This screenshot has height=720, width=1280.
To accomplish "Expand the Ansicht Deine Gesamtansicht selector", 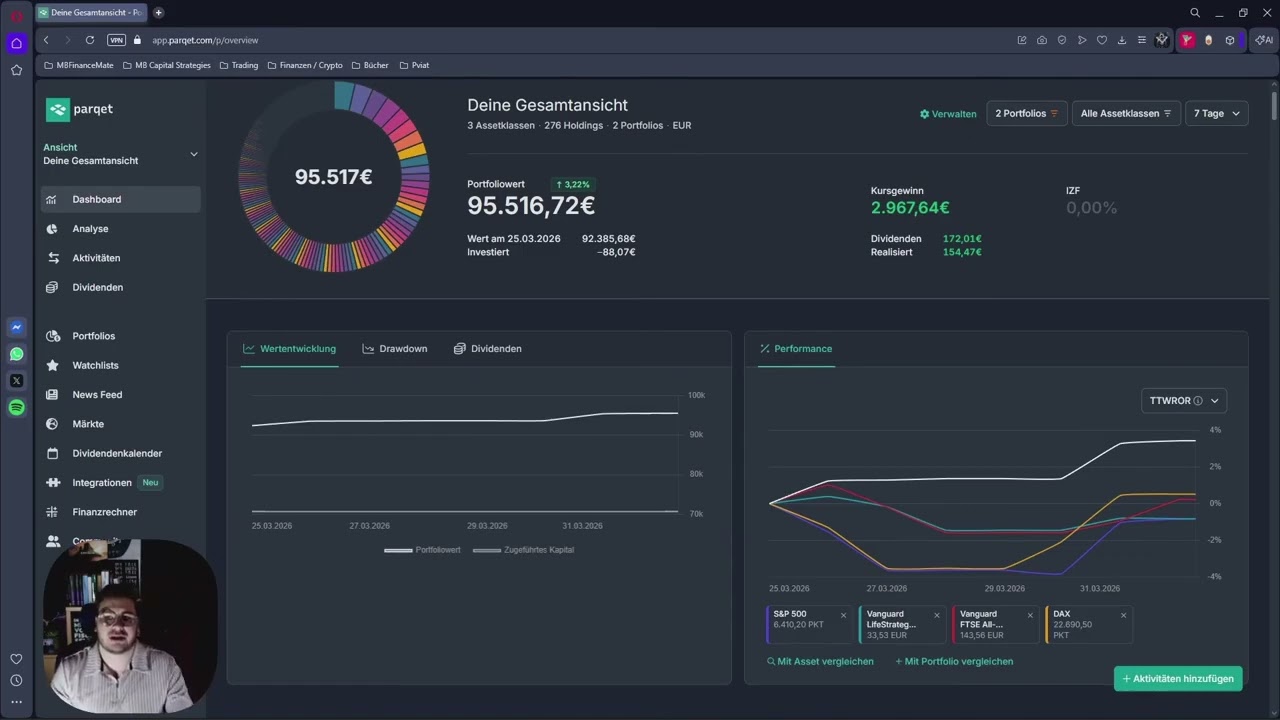I will [120, 154].
